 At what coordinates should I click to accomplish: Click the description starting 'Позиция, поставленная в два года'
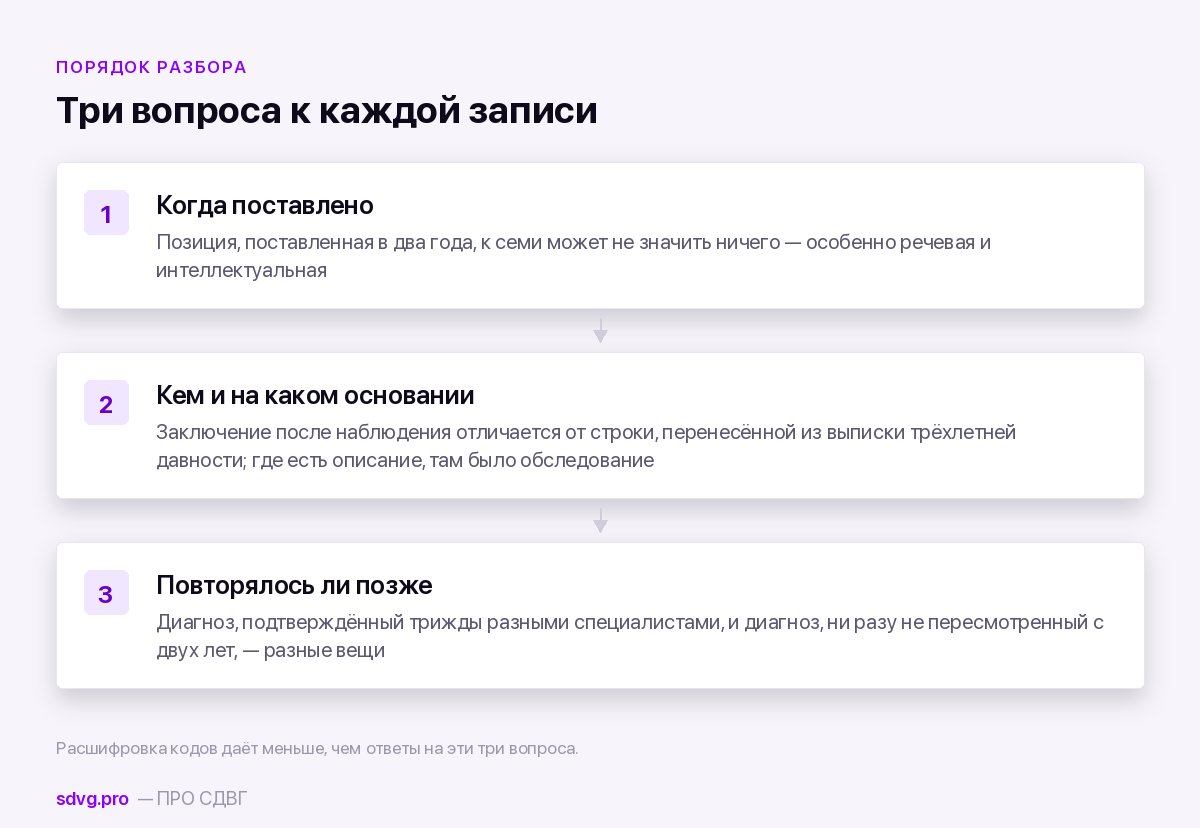pos(573,256)
